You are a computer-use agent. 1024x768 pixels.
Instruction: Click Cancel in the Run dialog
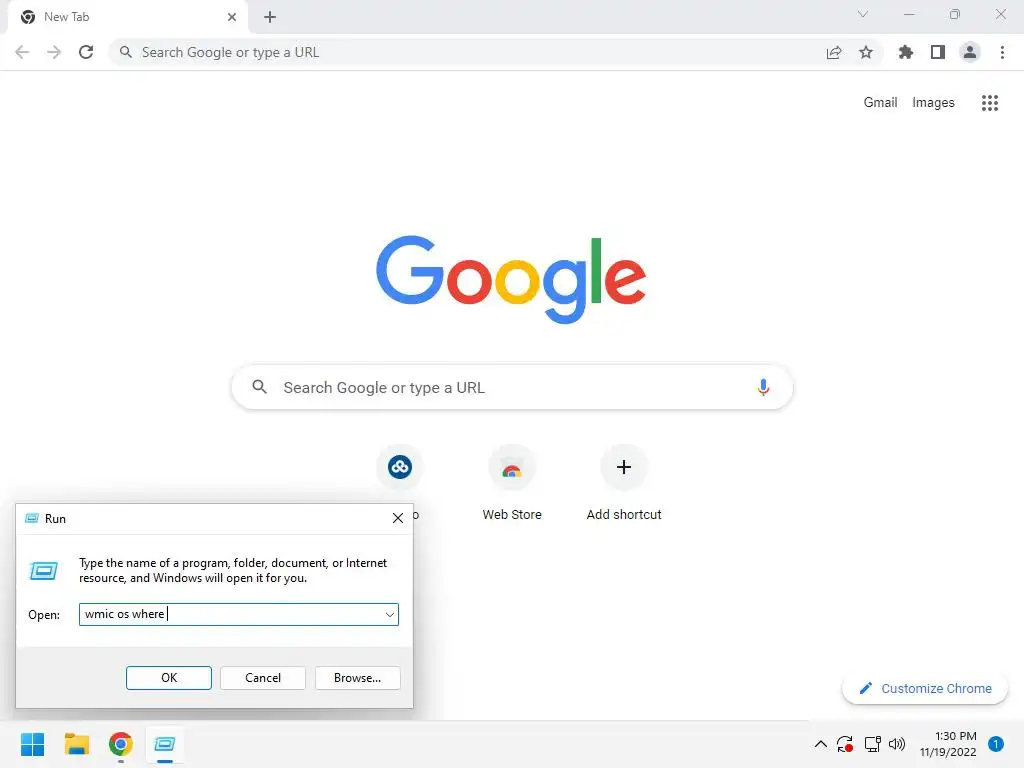pyautogui.click(x=263, y=678)
